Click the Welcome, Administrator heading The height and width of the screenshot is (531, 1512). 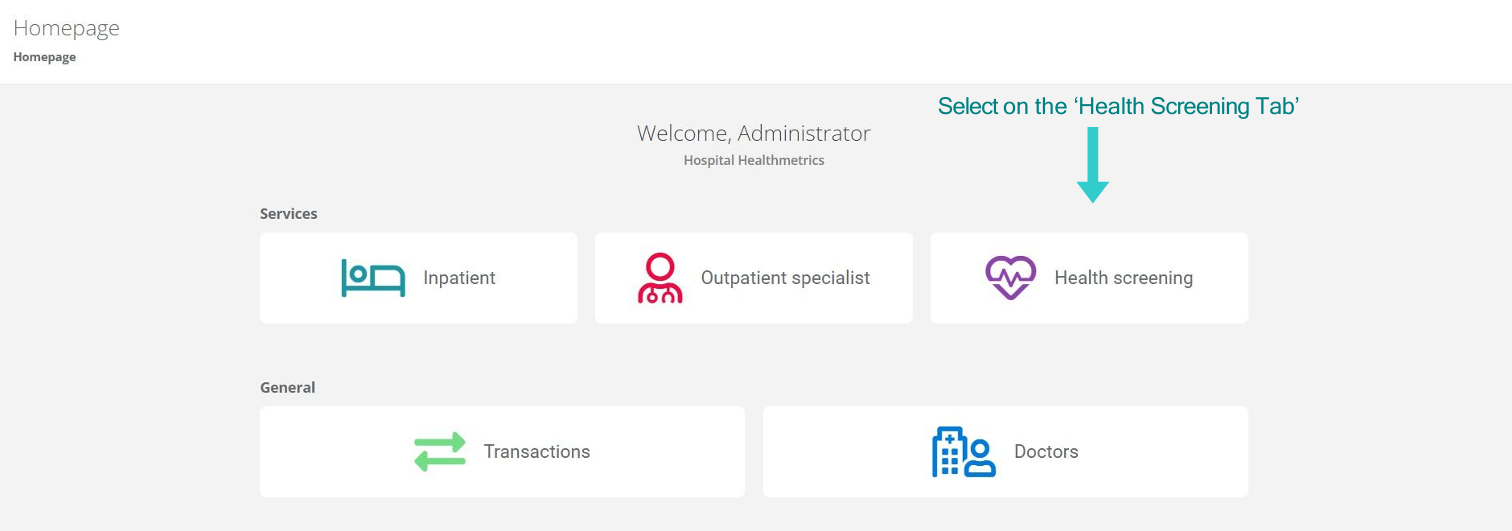tap(753, 133)
